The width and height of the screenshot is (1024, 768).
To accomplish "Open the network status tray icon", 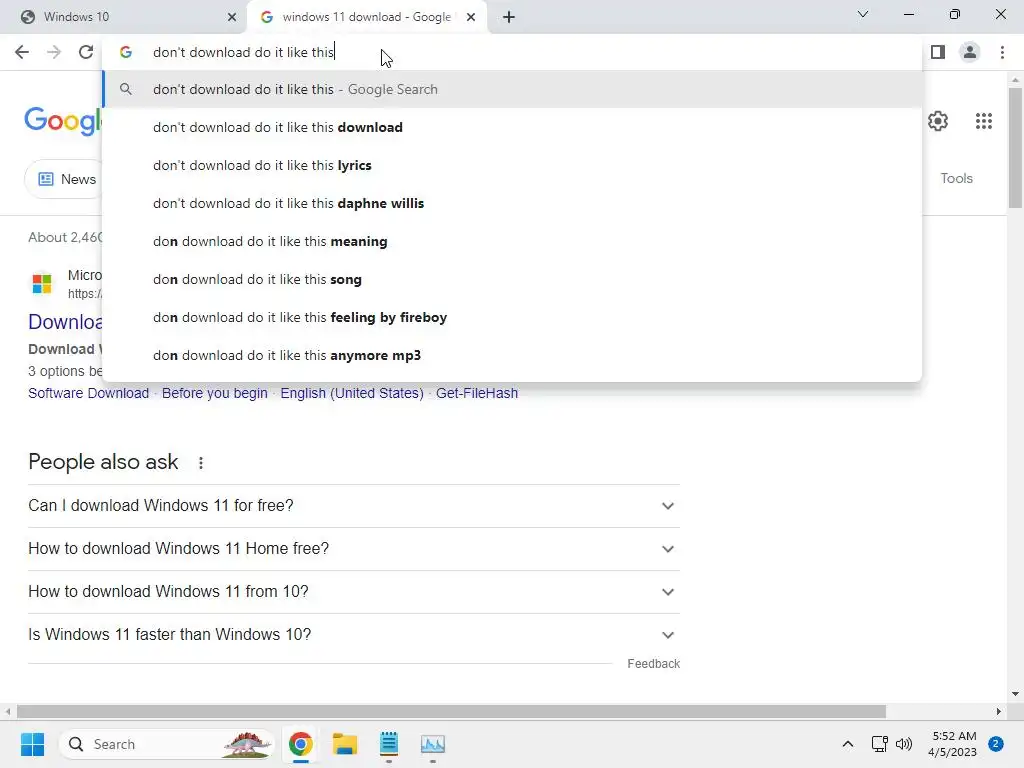I will pos(880,744).
